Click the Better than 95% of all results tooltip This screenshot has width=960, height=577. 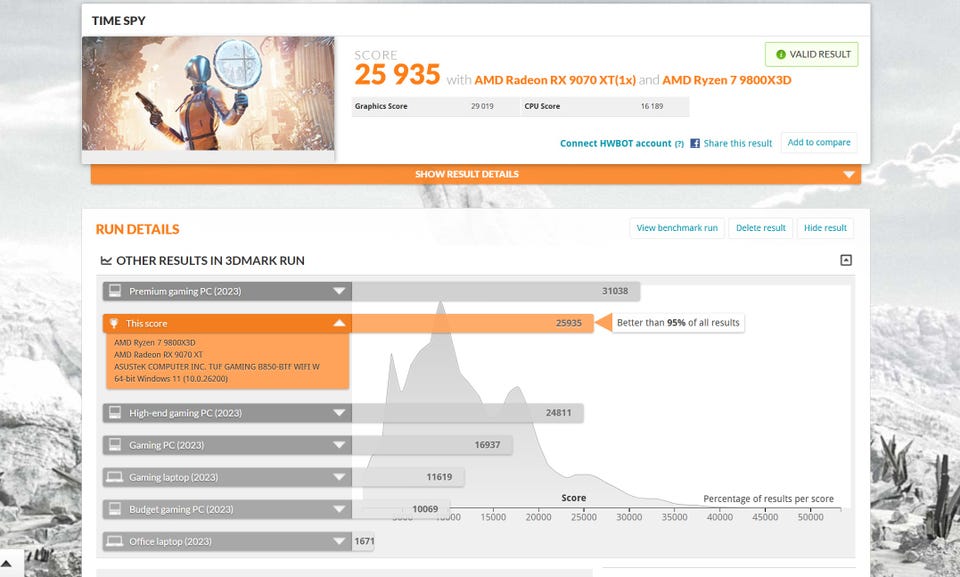(678, 323)
